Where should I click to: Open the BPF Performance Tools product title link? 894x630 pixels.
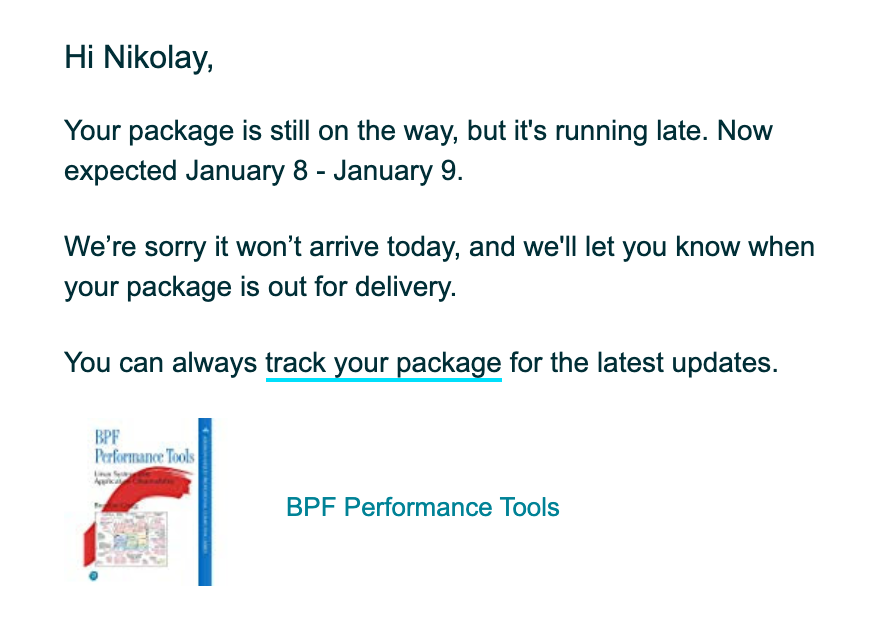click(x=422, y=507)
